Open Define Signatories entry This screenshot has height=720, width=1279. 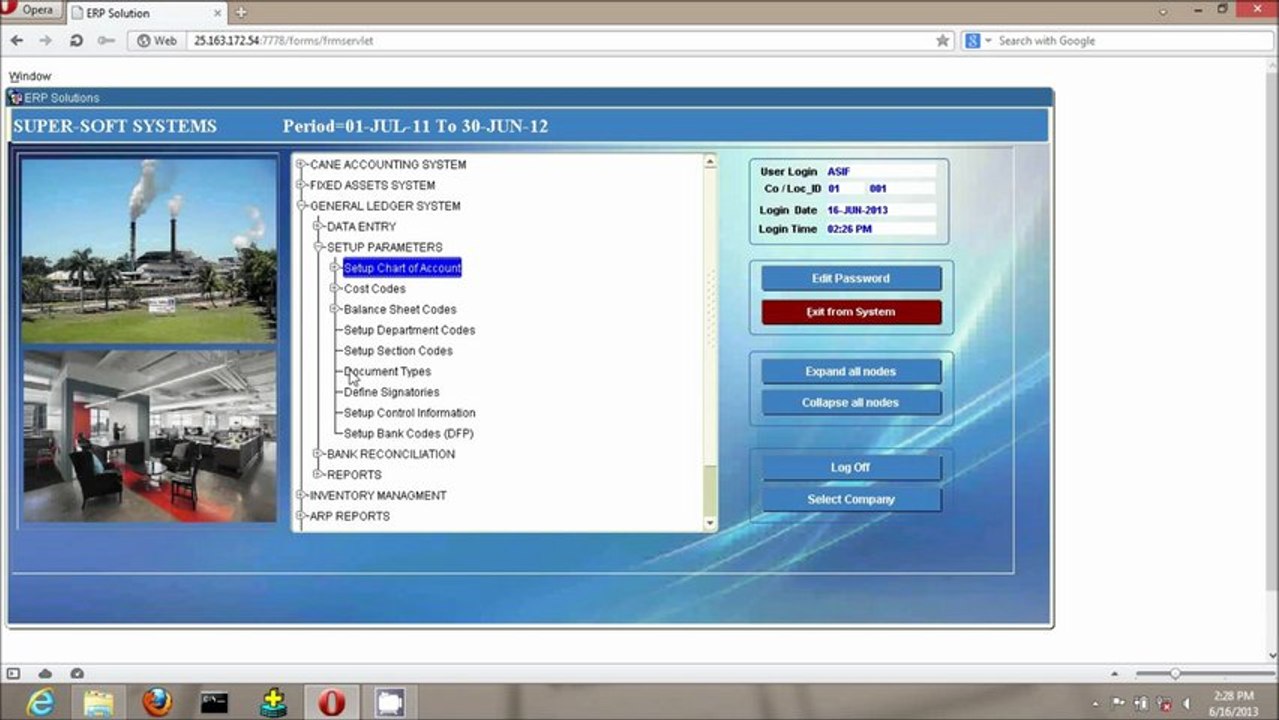click(x=391, y=392)
